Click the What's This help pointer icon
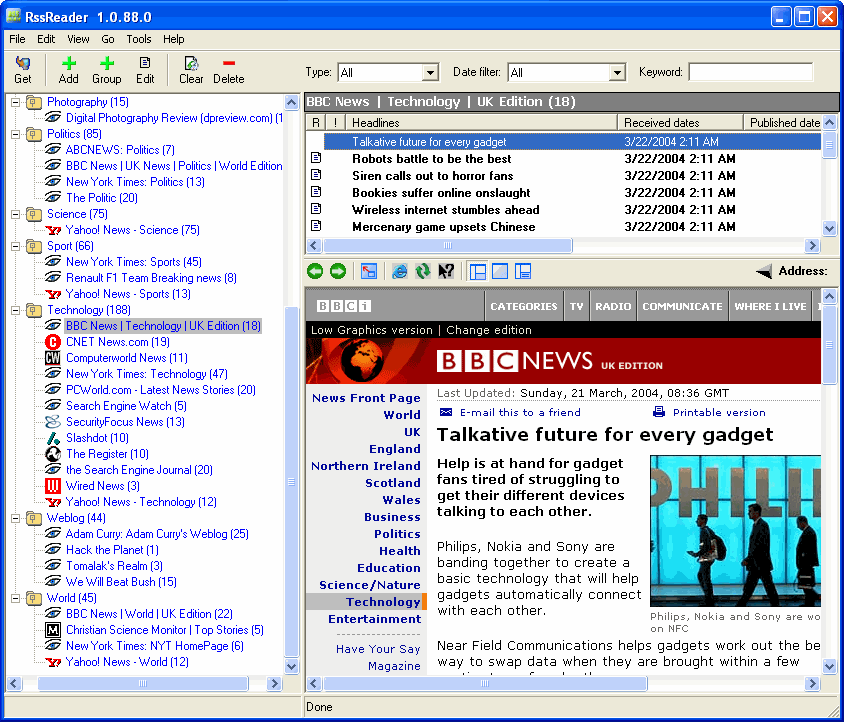844x722 pixels. (445, 270)
